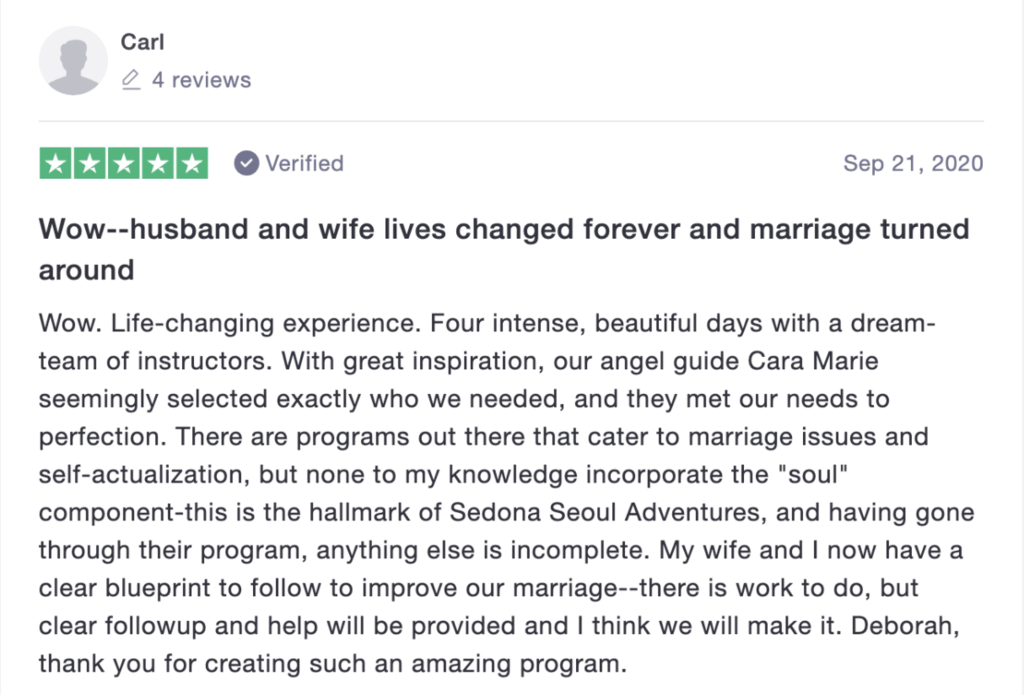
Task: Click the first green rating star
Action: click(56, 163)
